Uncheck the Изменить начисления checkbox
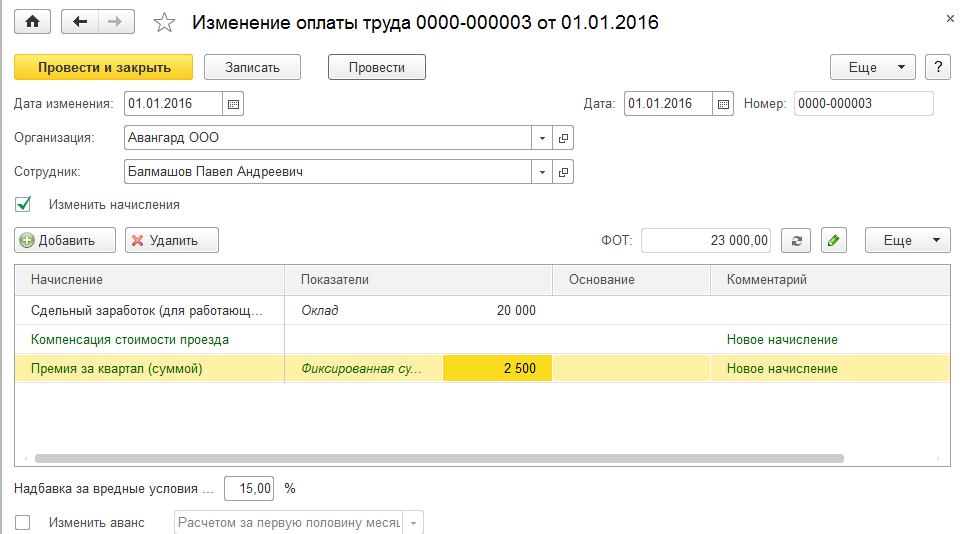This screenshot has height=534, width=967. coord(24,204)
